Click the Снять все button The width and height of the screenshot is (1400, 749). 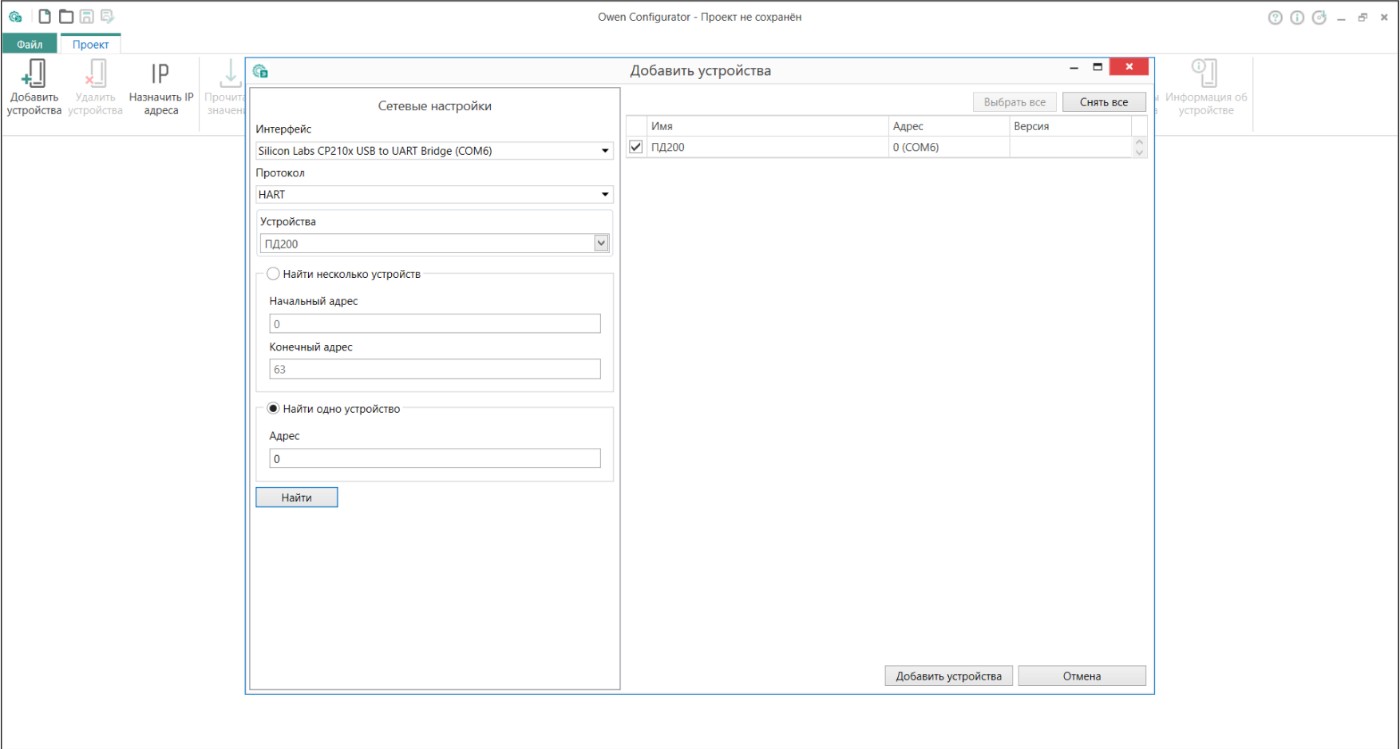[1104, 102]
